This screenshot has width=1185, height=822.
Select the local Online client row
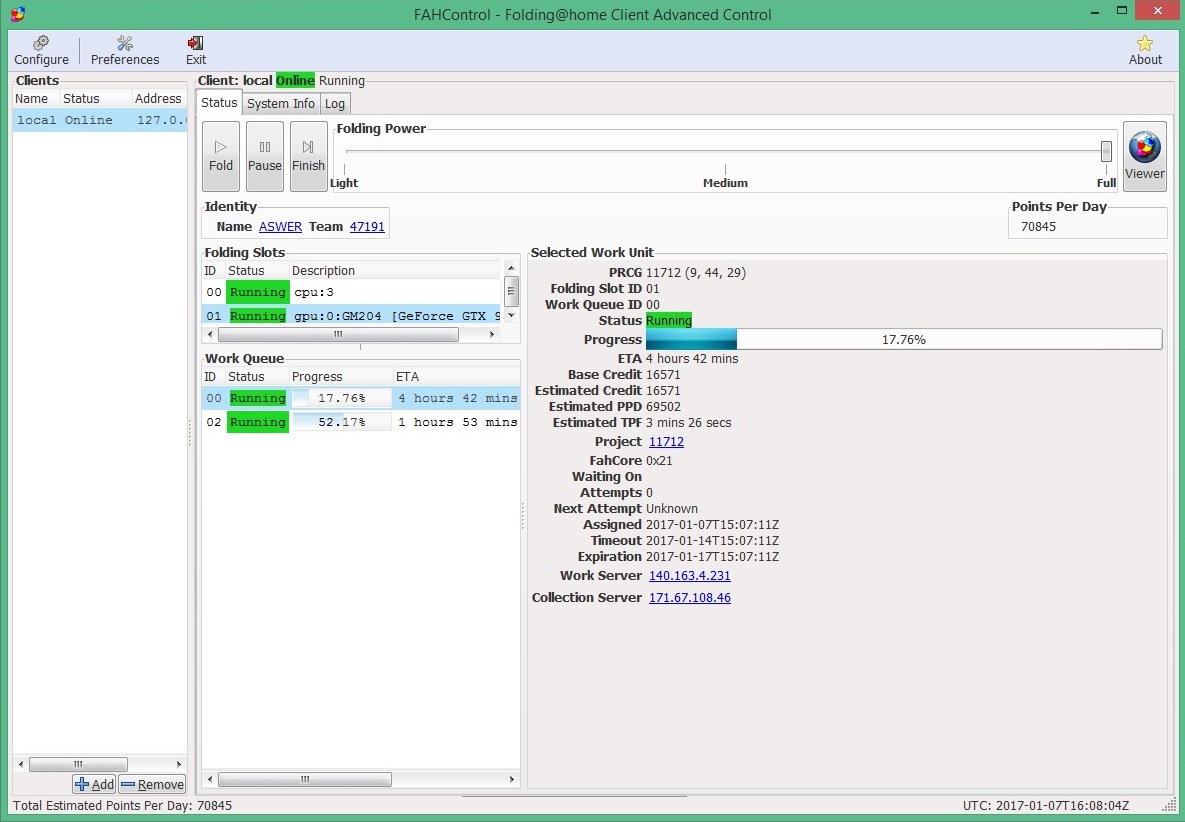coord(100,120)
